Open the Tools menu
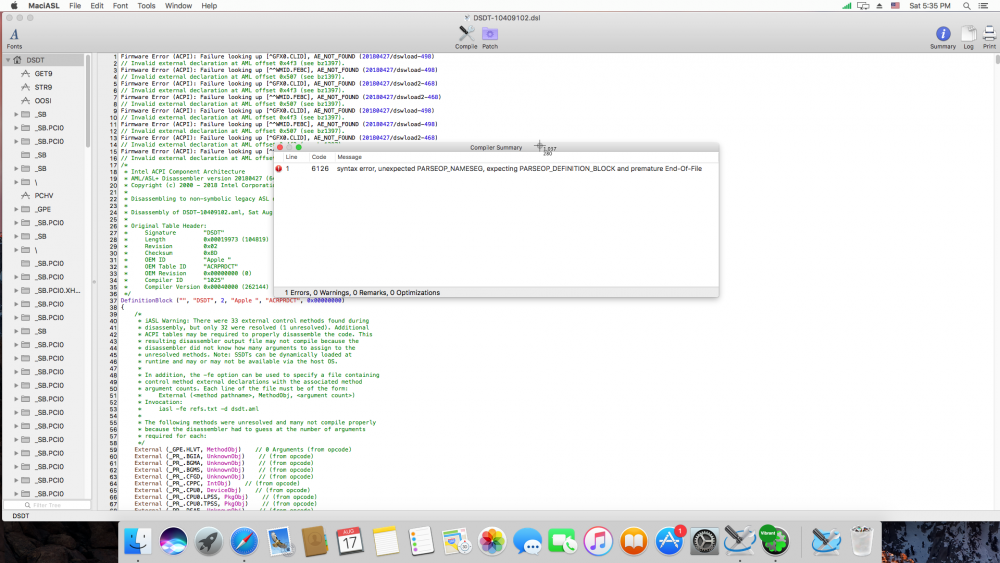This screenshot has width=1000, height=563. tap(146, 6)
